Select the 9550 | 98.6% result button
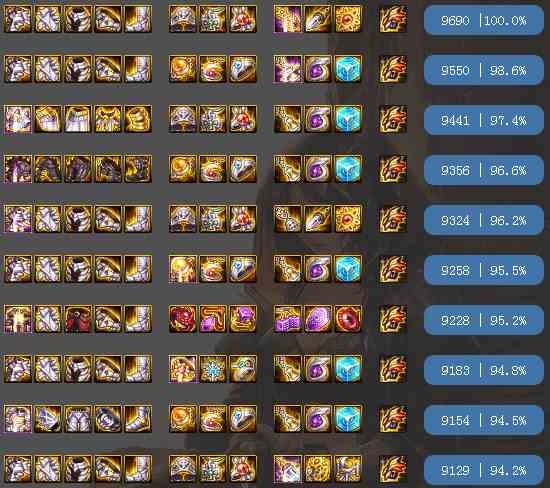Viewport: 550px width, 488px height. pyautogui.click(x=484, y=71)
